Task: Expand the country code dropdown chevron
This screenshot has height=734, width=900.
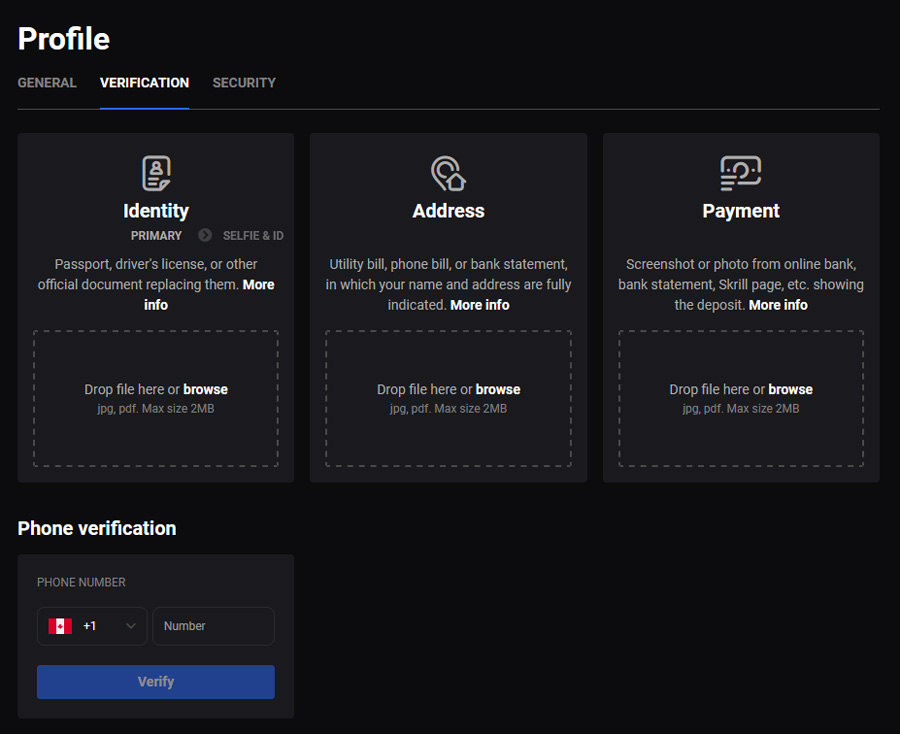Action: tap(131, 626)
